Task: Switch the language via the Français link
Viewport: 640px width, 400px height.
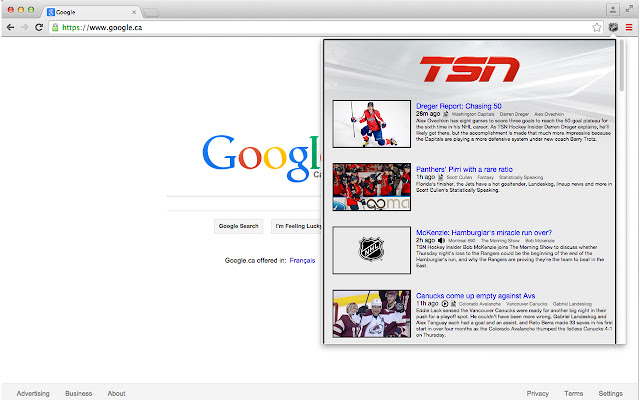Action: point(302,260)
